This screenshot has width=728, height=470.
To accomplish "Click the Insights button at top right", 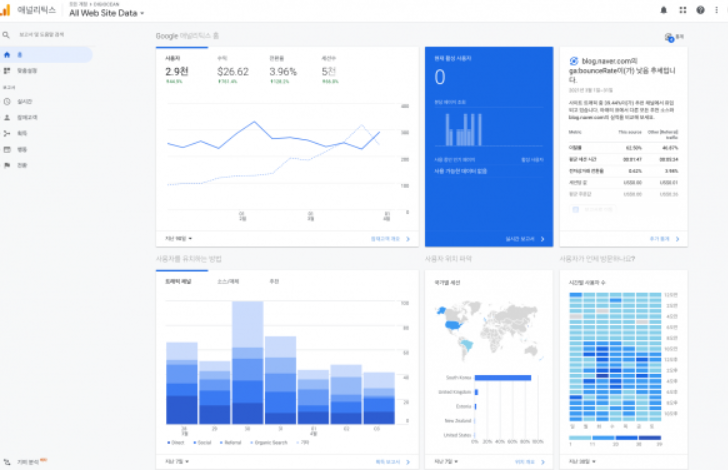I will click(674, 37).
